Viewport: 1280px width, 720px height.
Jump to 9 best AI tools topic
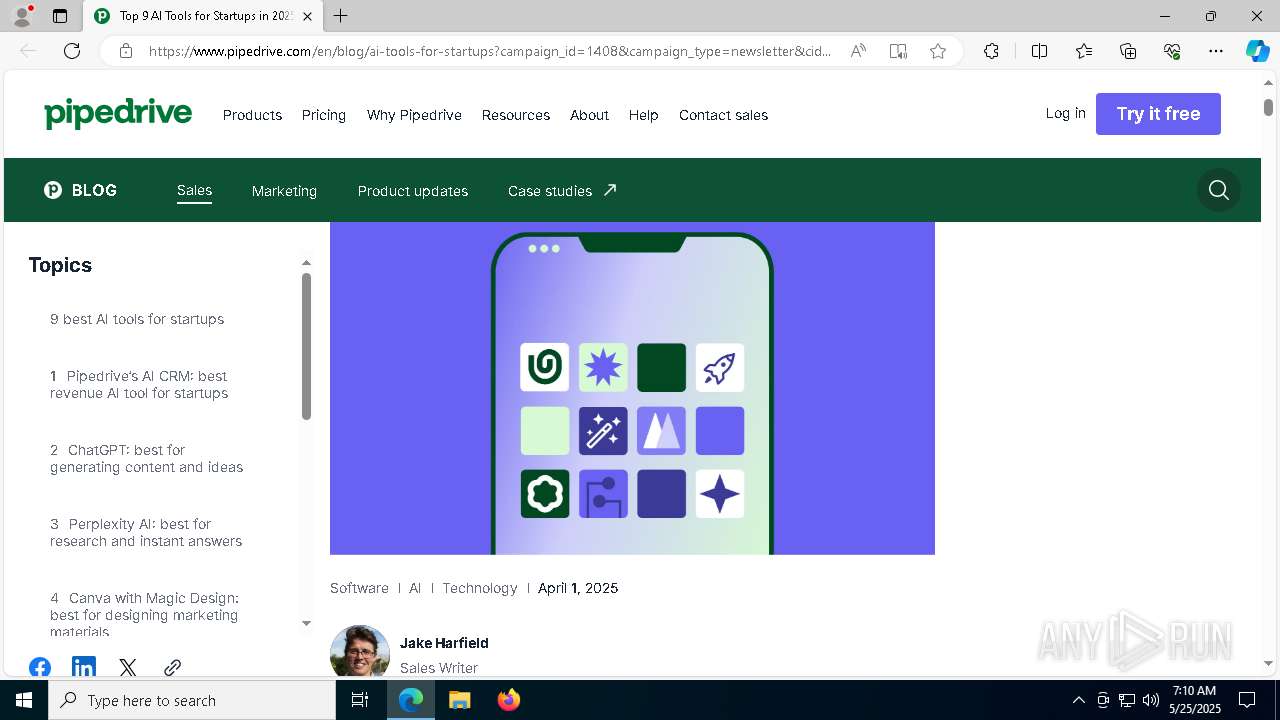pos(137,319)
